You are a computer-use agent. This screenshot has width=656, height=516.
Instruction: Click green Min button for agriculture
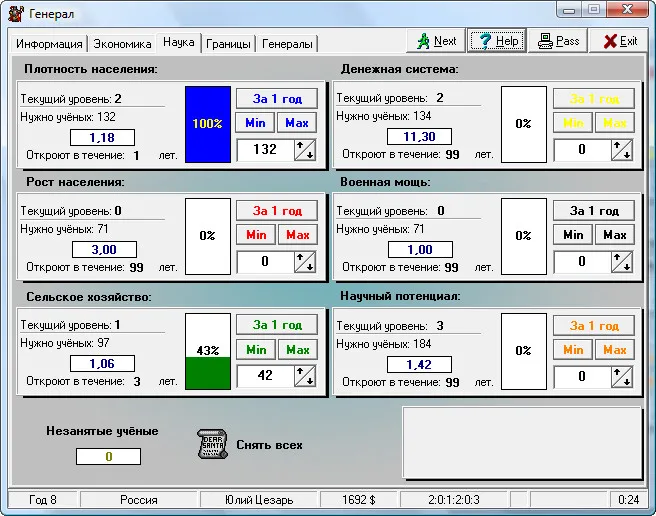tap(256, 349)
